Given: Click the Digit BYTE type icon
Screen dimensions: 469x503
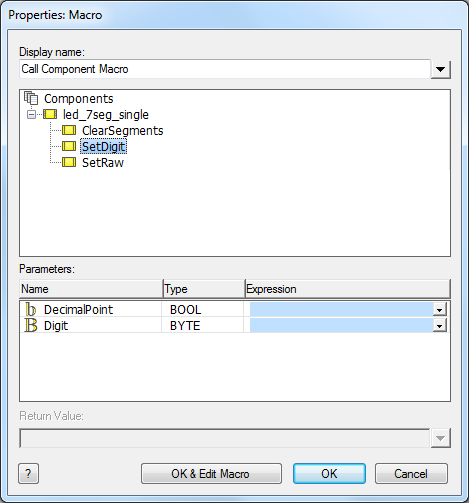Looking at the screenshot, I should click(31, 325).
